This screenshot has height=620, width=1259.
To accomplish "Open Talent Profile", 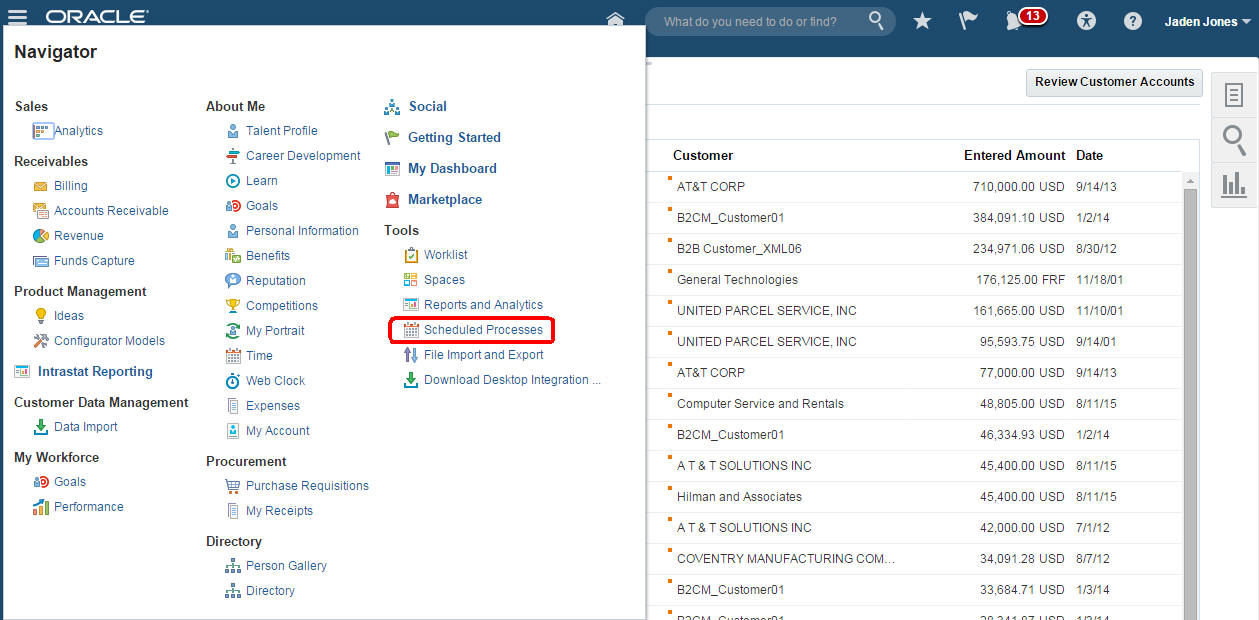I will [282, 131].
